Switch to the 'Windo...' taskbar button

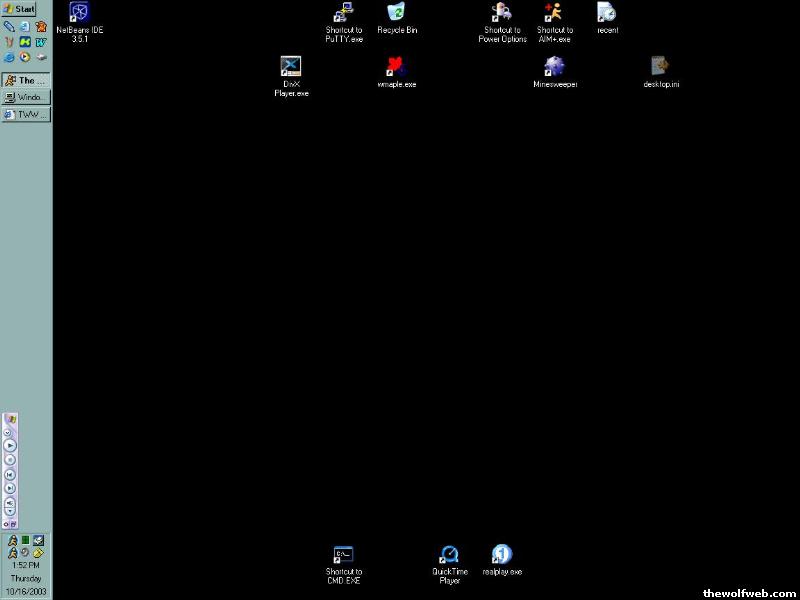click(26, 97)
